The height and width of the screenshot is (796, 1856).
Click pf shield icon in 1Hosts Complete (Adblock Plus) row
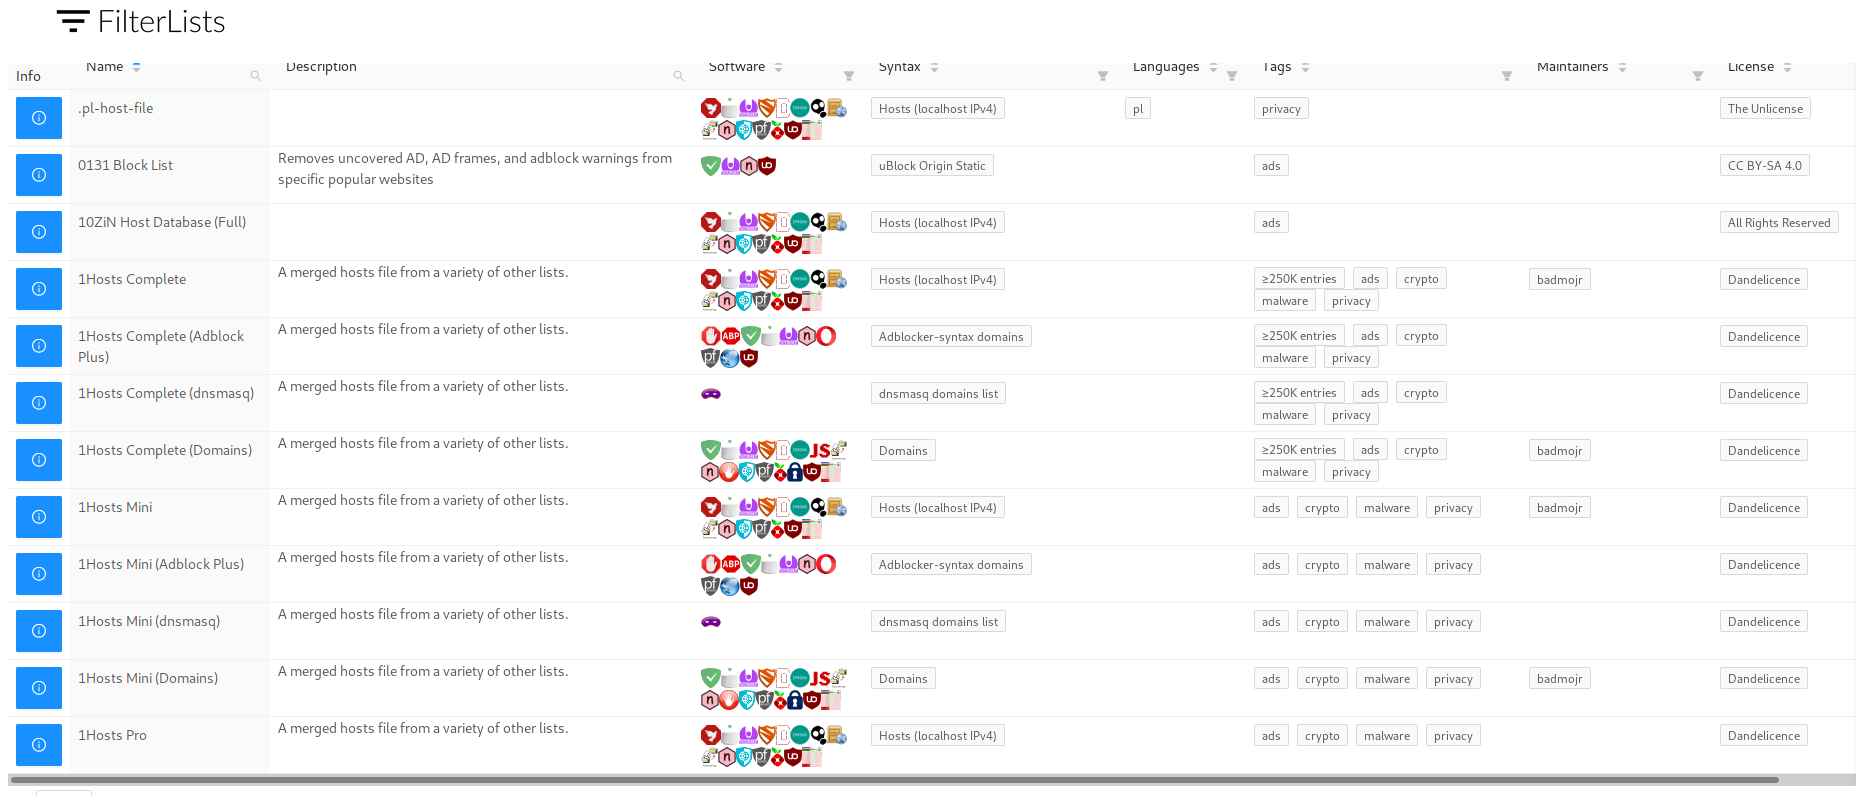tap(710, 358)
